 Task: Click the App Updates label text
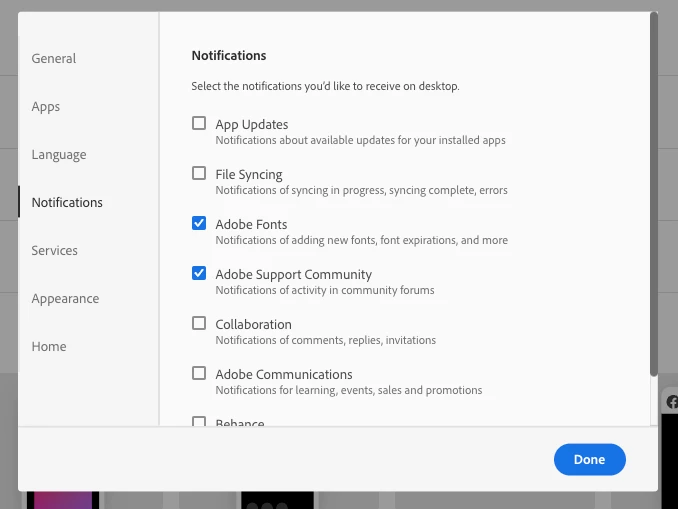tap(252, 125)
